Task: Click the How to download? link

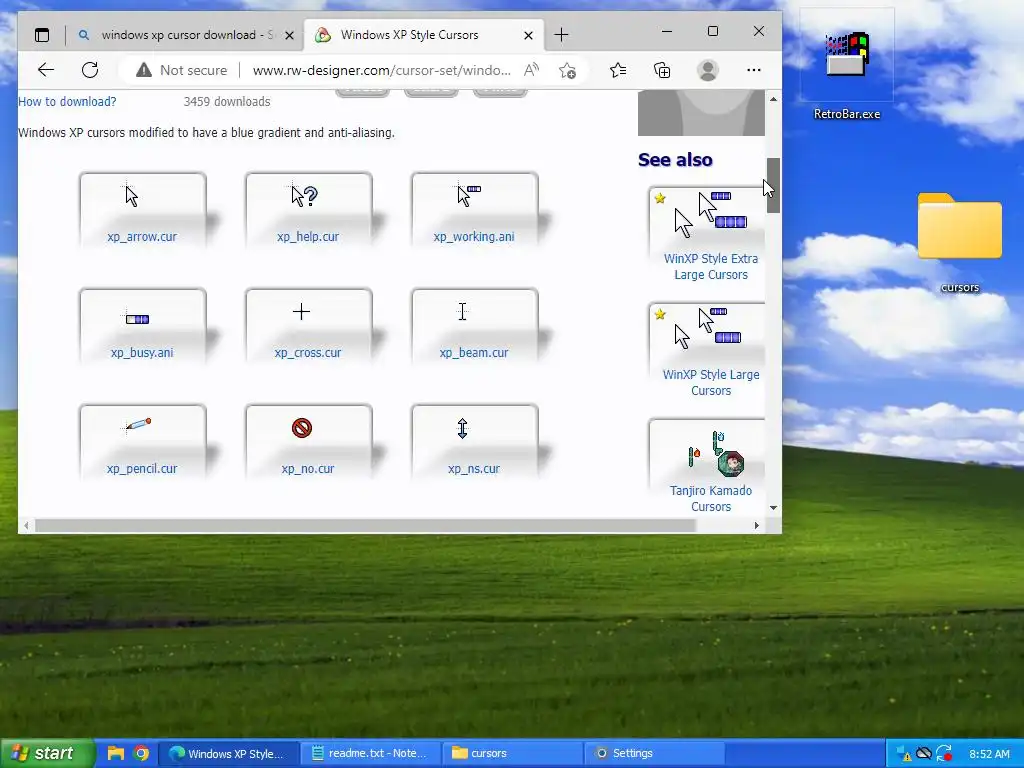Action: [67, 102]
